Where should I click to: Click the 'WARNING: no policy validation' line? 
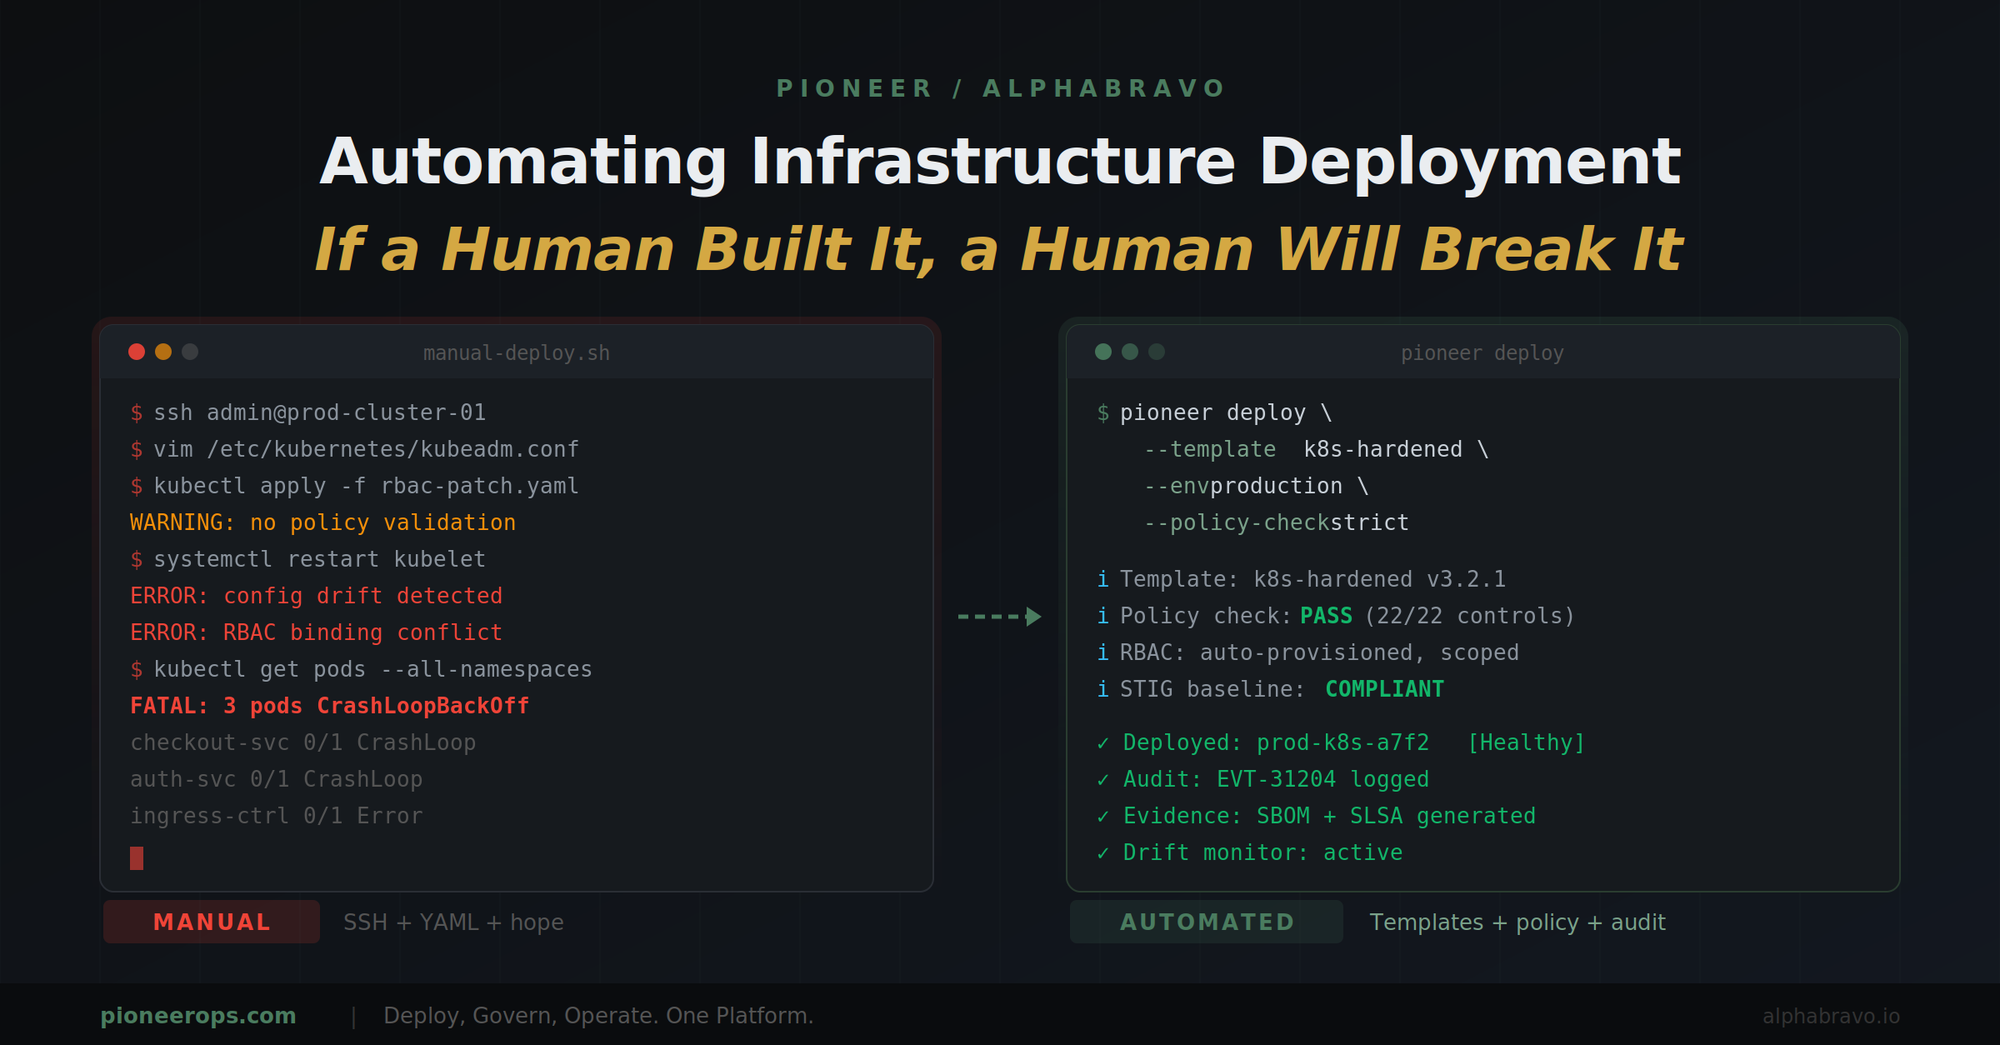coord(323,523)
